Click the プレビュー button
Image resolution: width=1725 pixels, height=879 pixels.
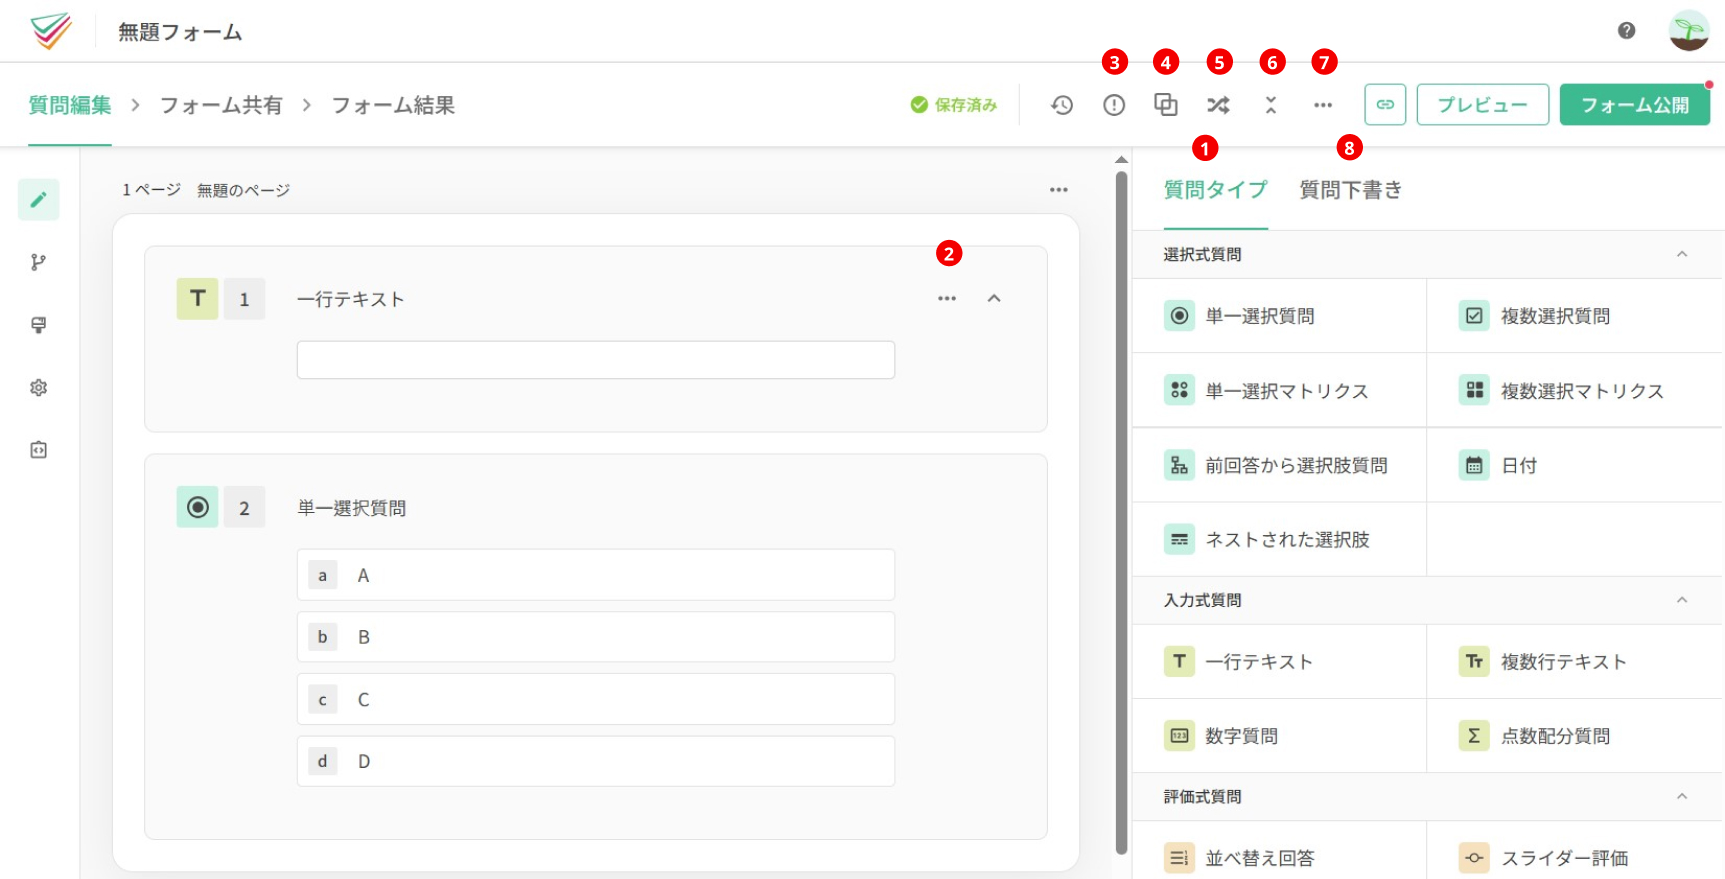[1483, 104]
